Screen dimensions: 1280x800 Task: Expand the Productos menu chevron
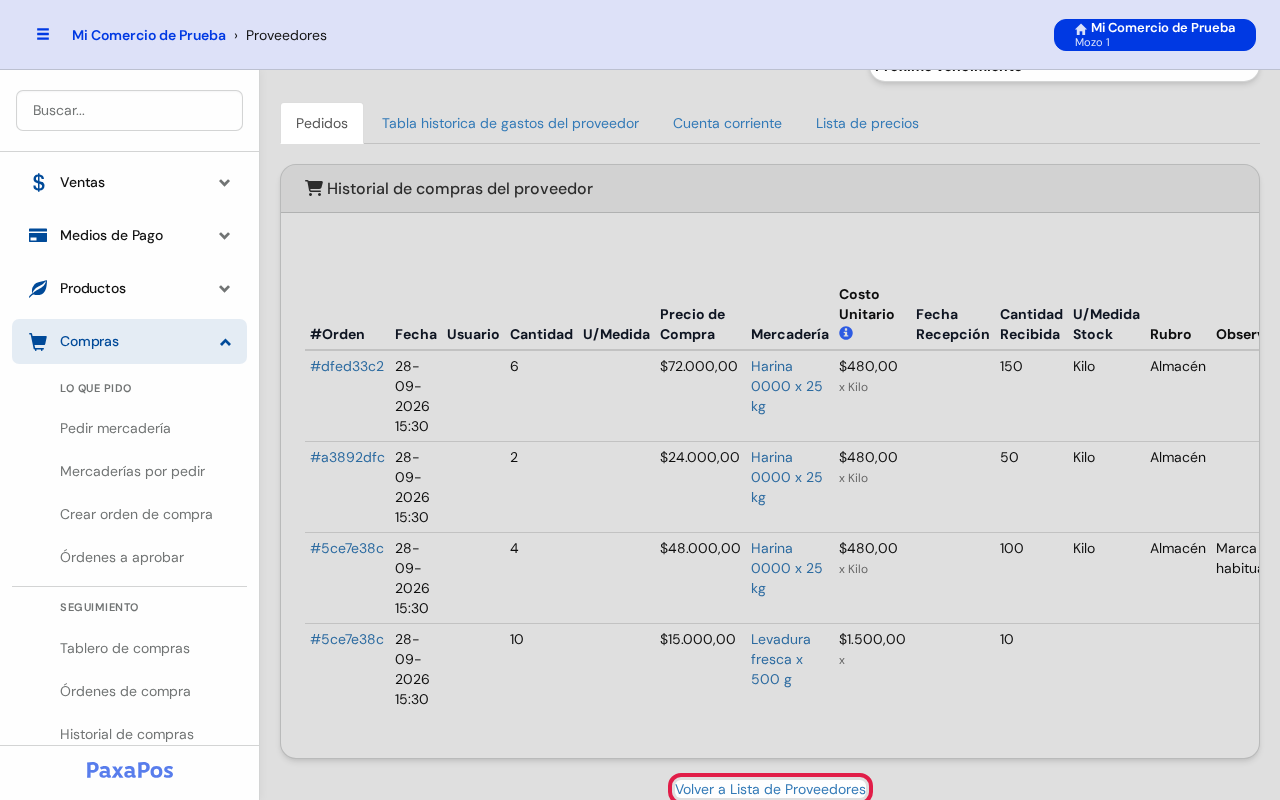[x=225, y=288]
